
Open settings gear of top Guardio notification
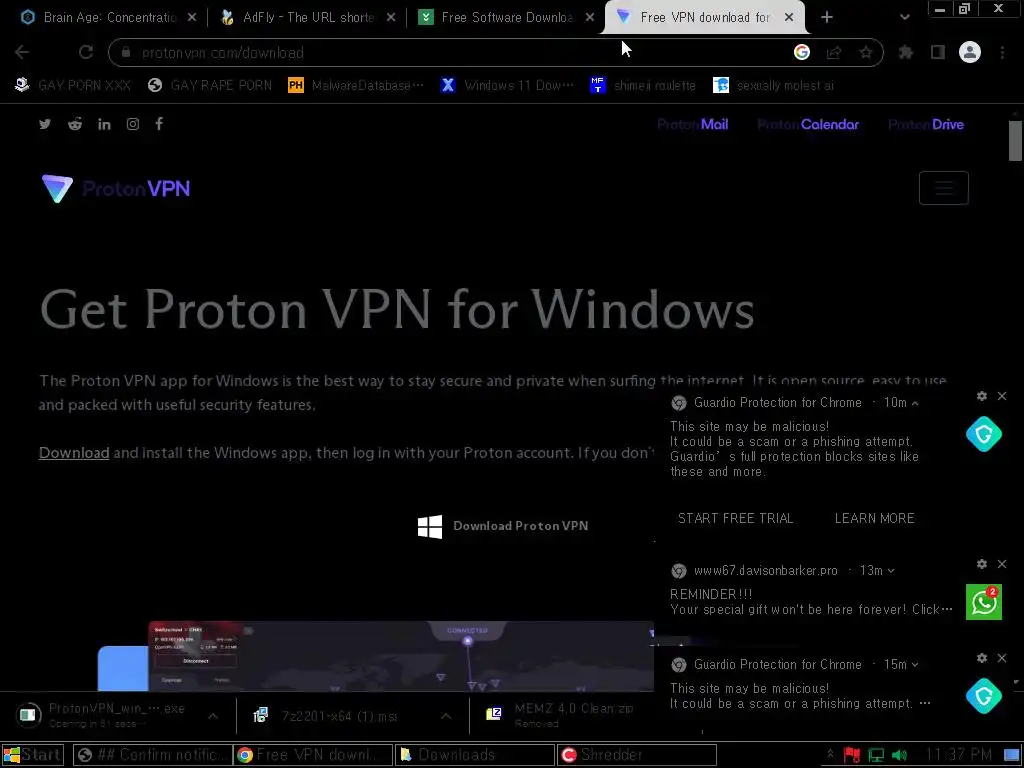click(x=982, y=396)
